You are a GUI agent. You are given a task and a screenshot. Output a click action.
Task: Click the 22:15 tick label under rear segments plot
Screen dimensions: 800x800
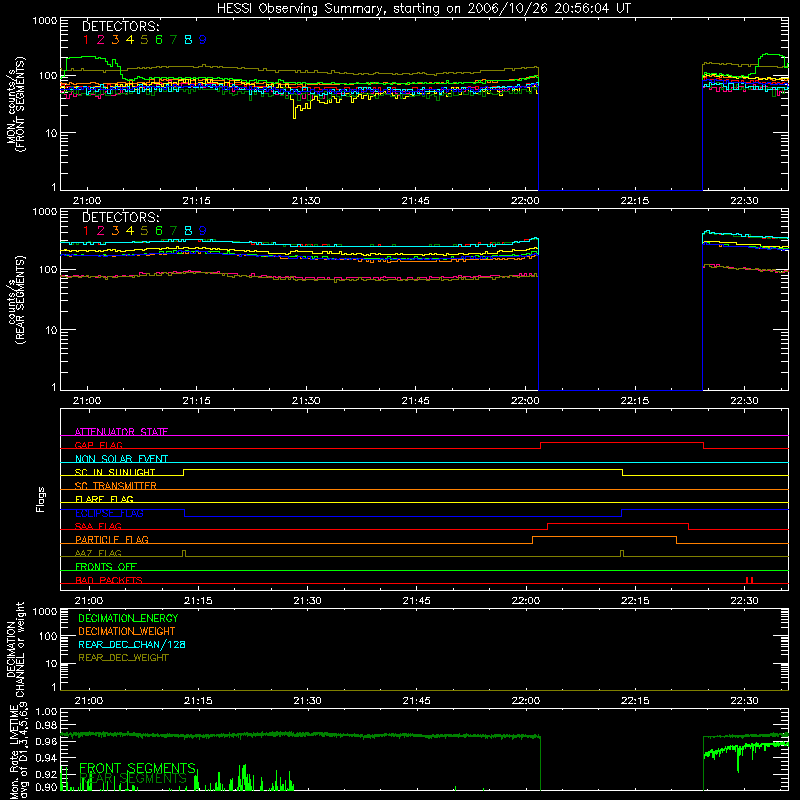635,401
